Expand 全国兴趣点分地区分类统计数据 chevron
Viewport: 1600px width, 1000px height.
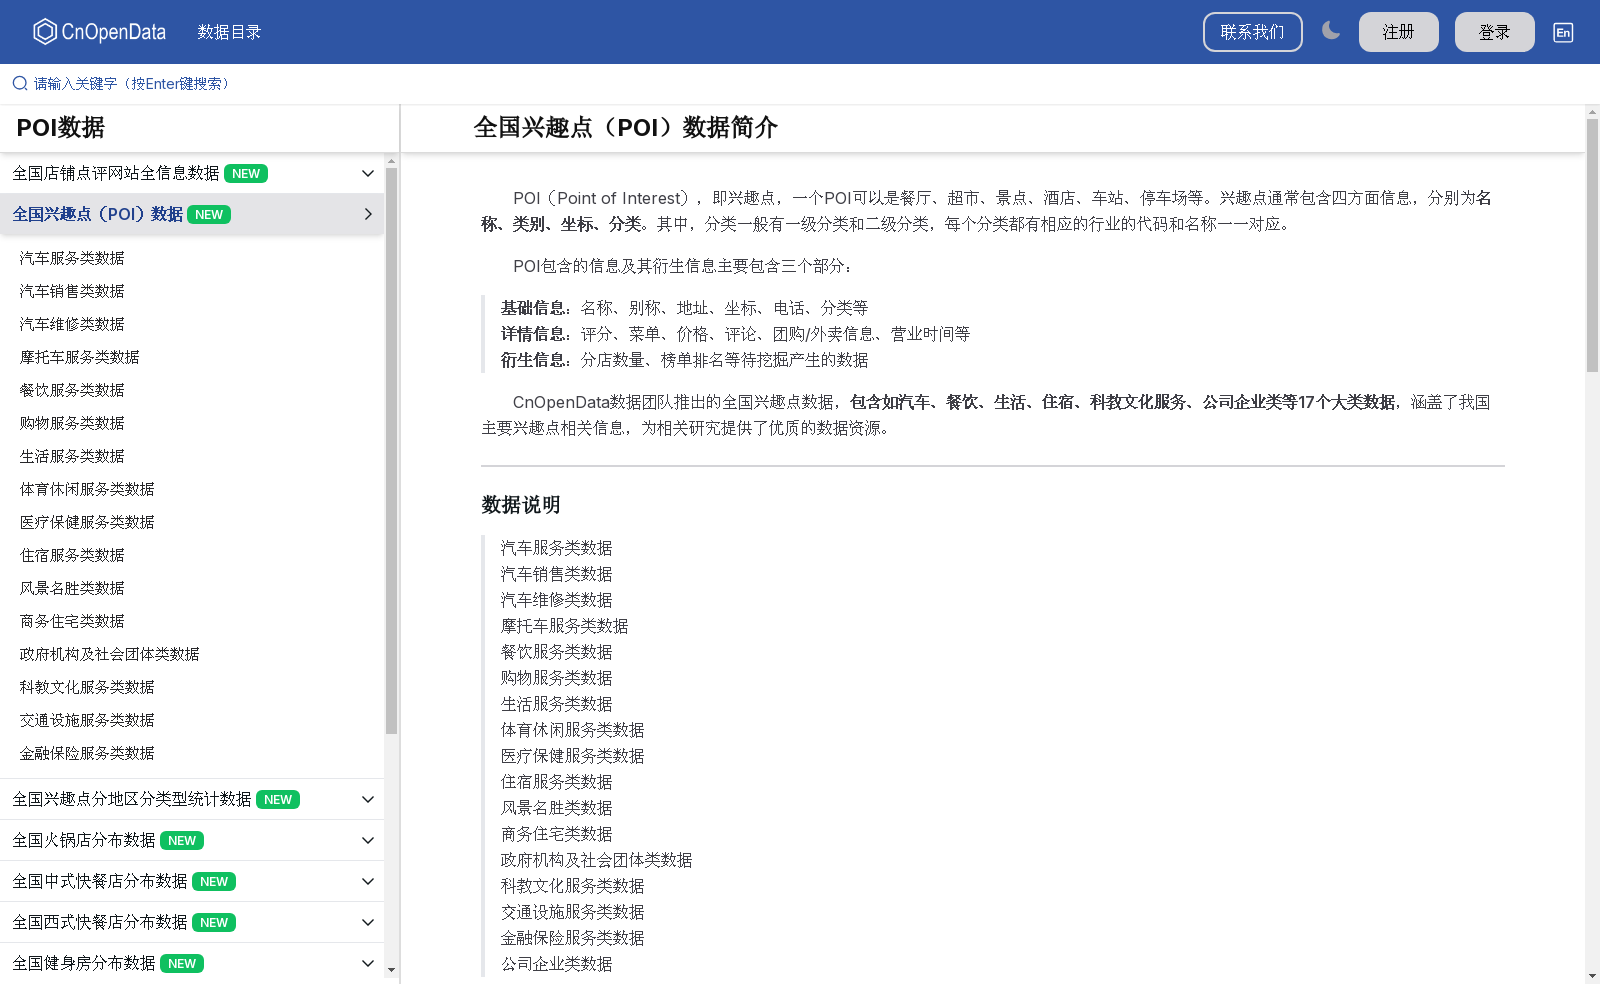pos(367,799)
